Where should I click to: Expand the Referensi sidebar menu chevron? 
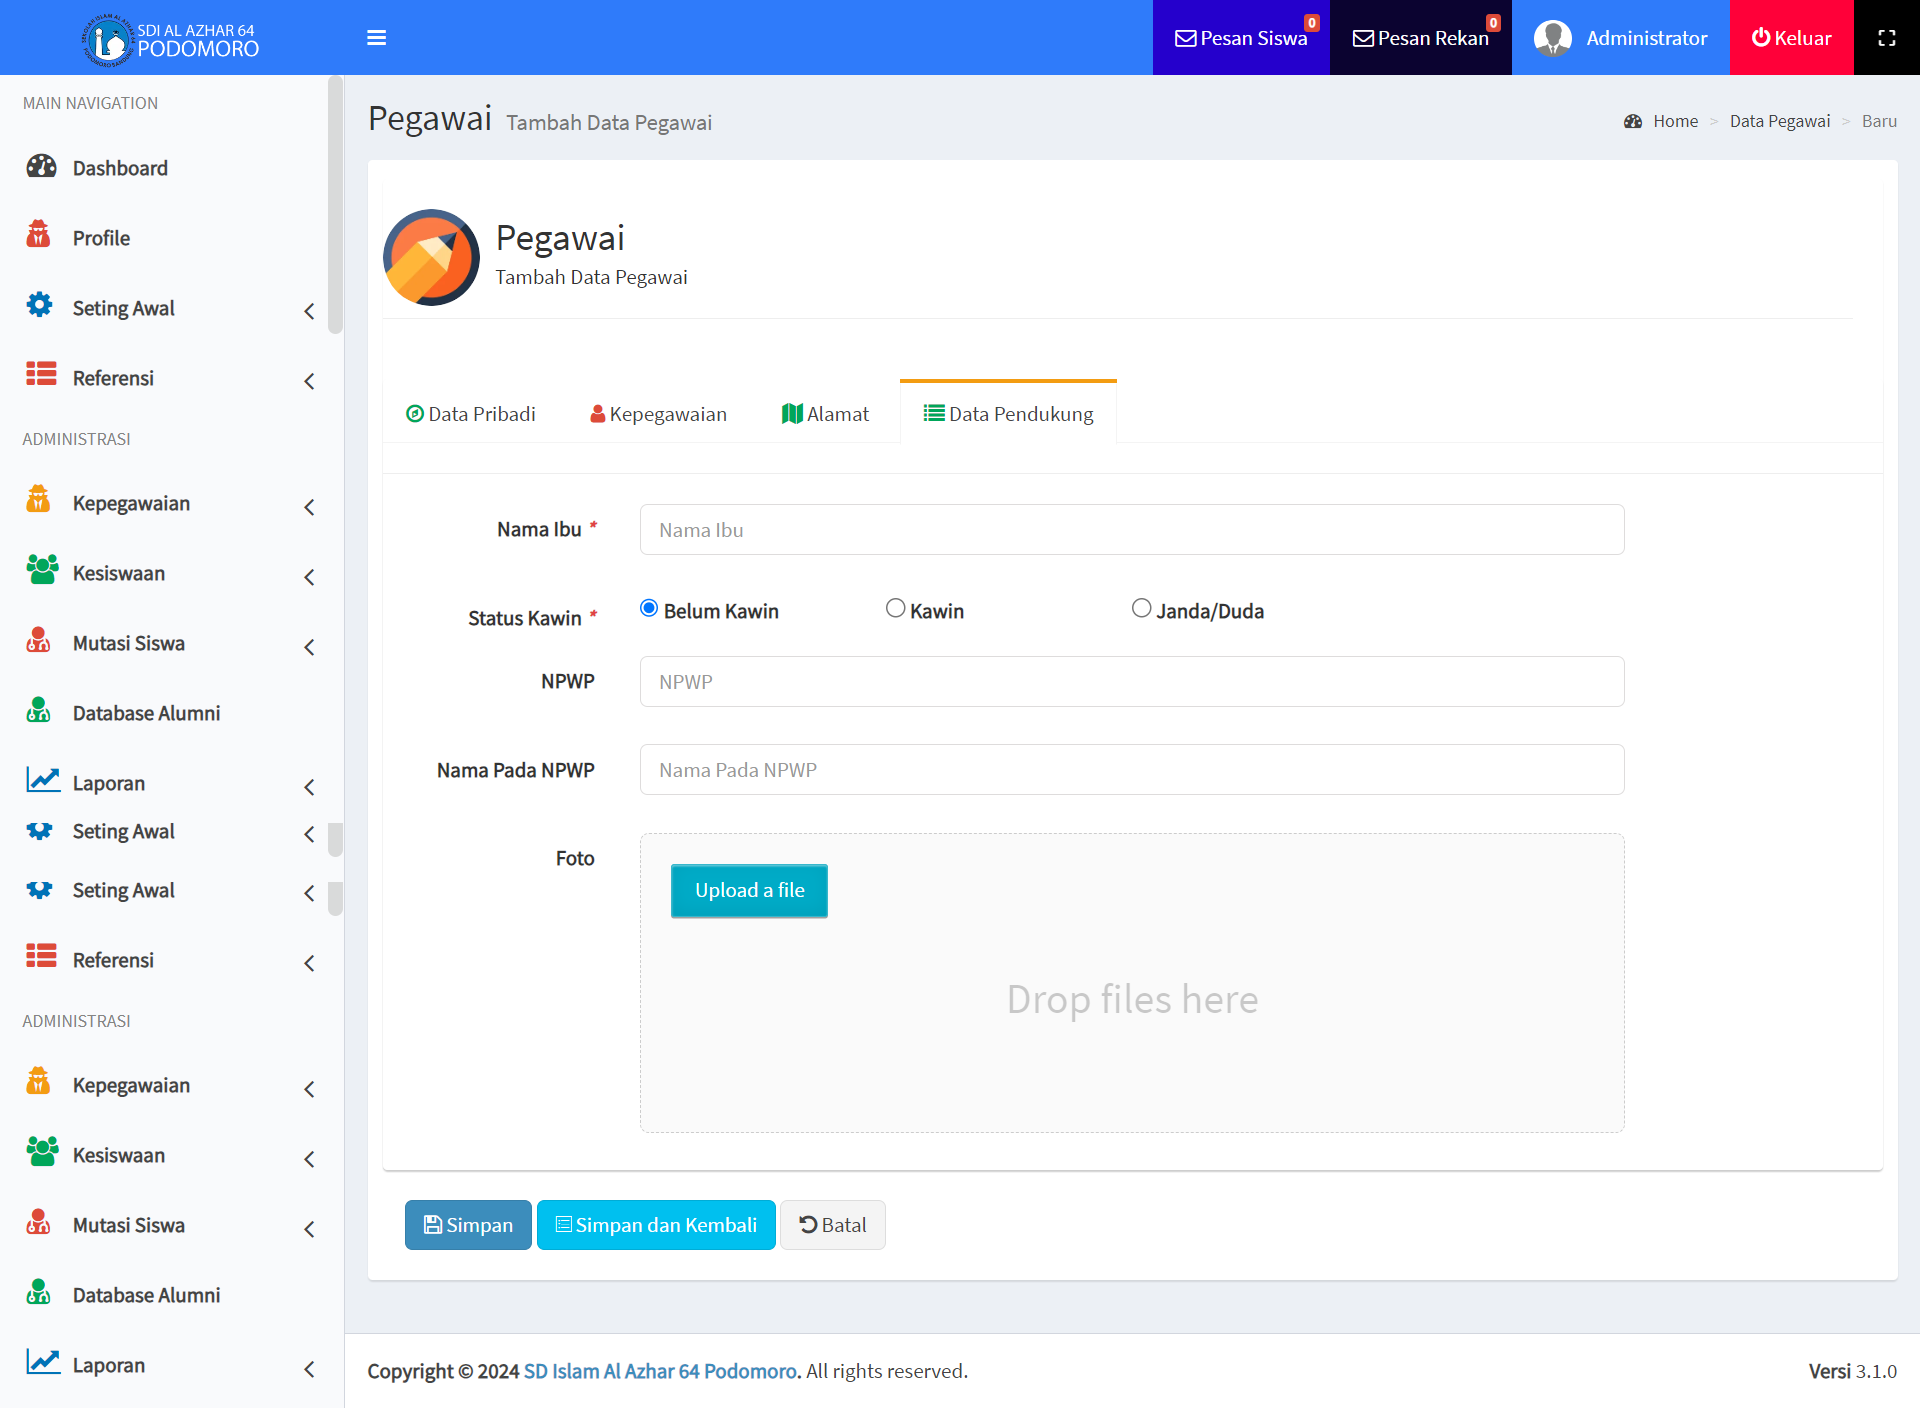(x=309, y=381)
